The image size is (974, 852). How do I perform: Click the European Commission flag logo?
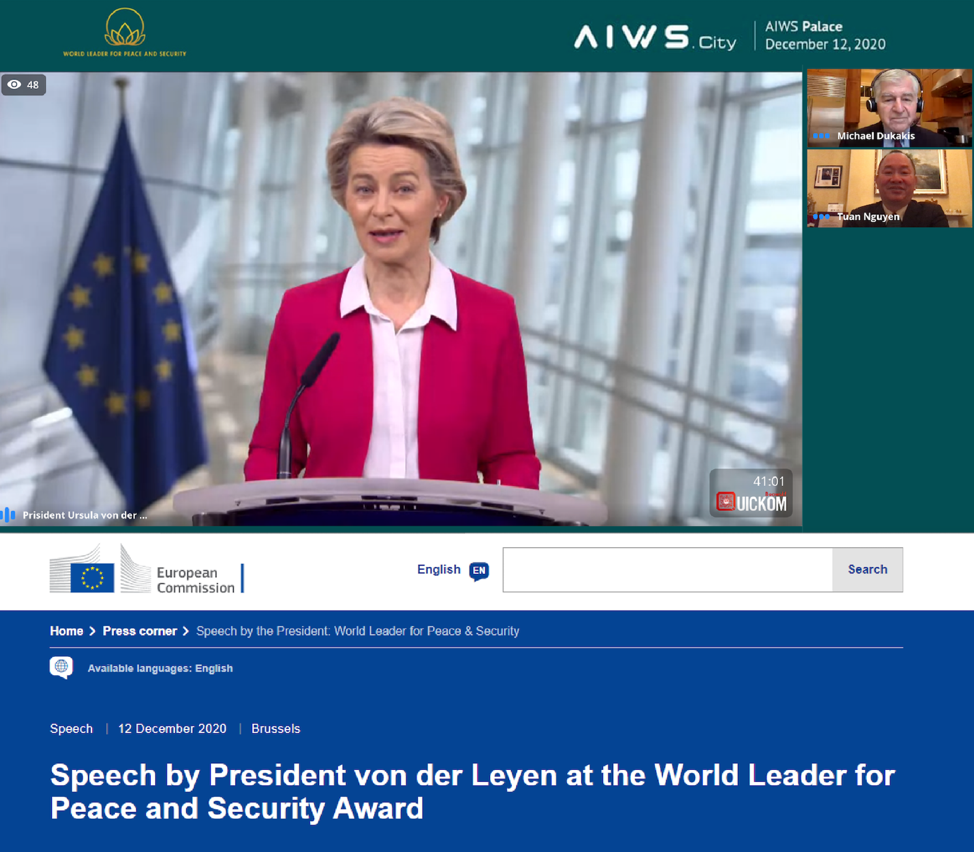point(92,577)
